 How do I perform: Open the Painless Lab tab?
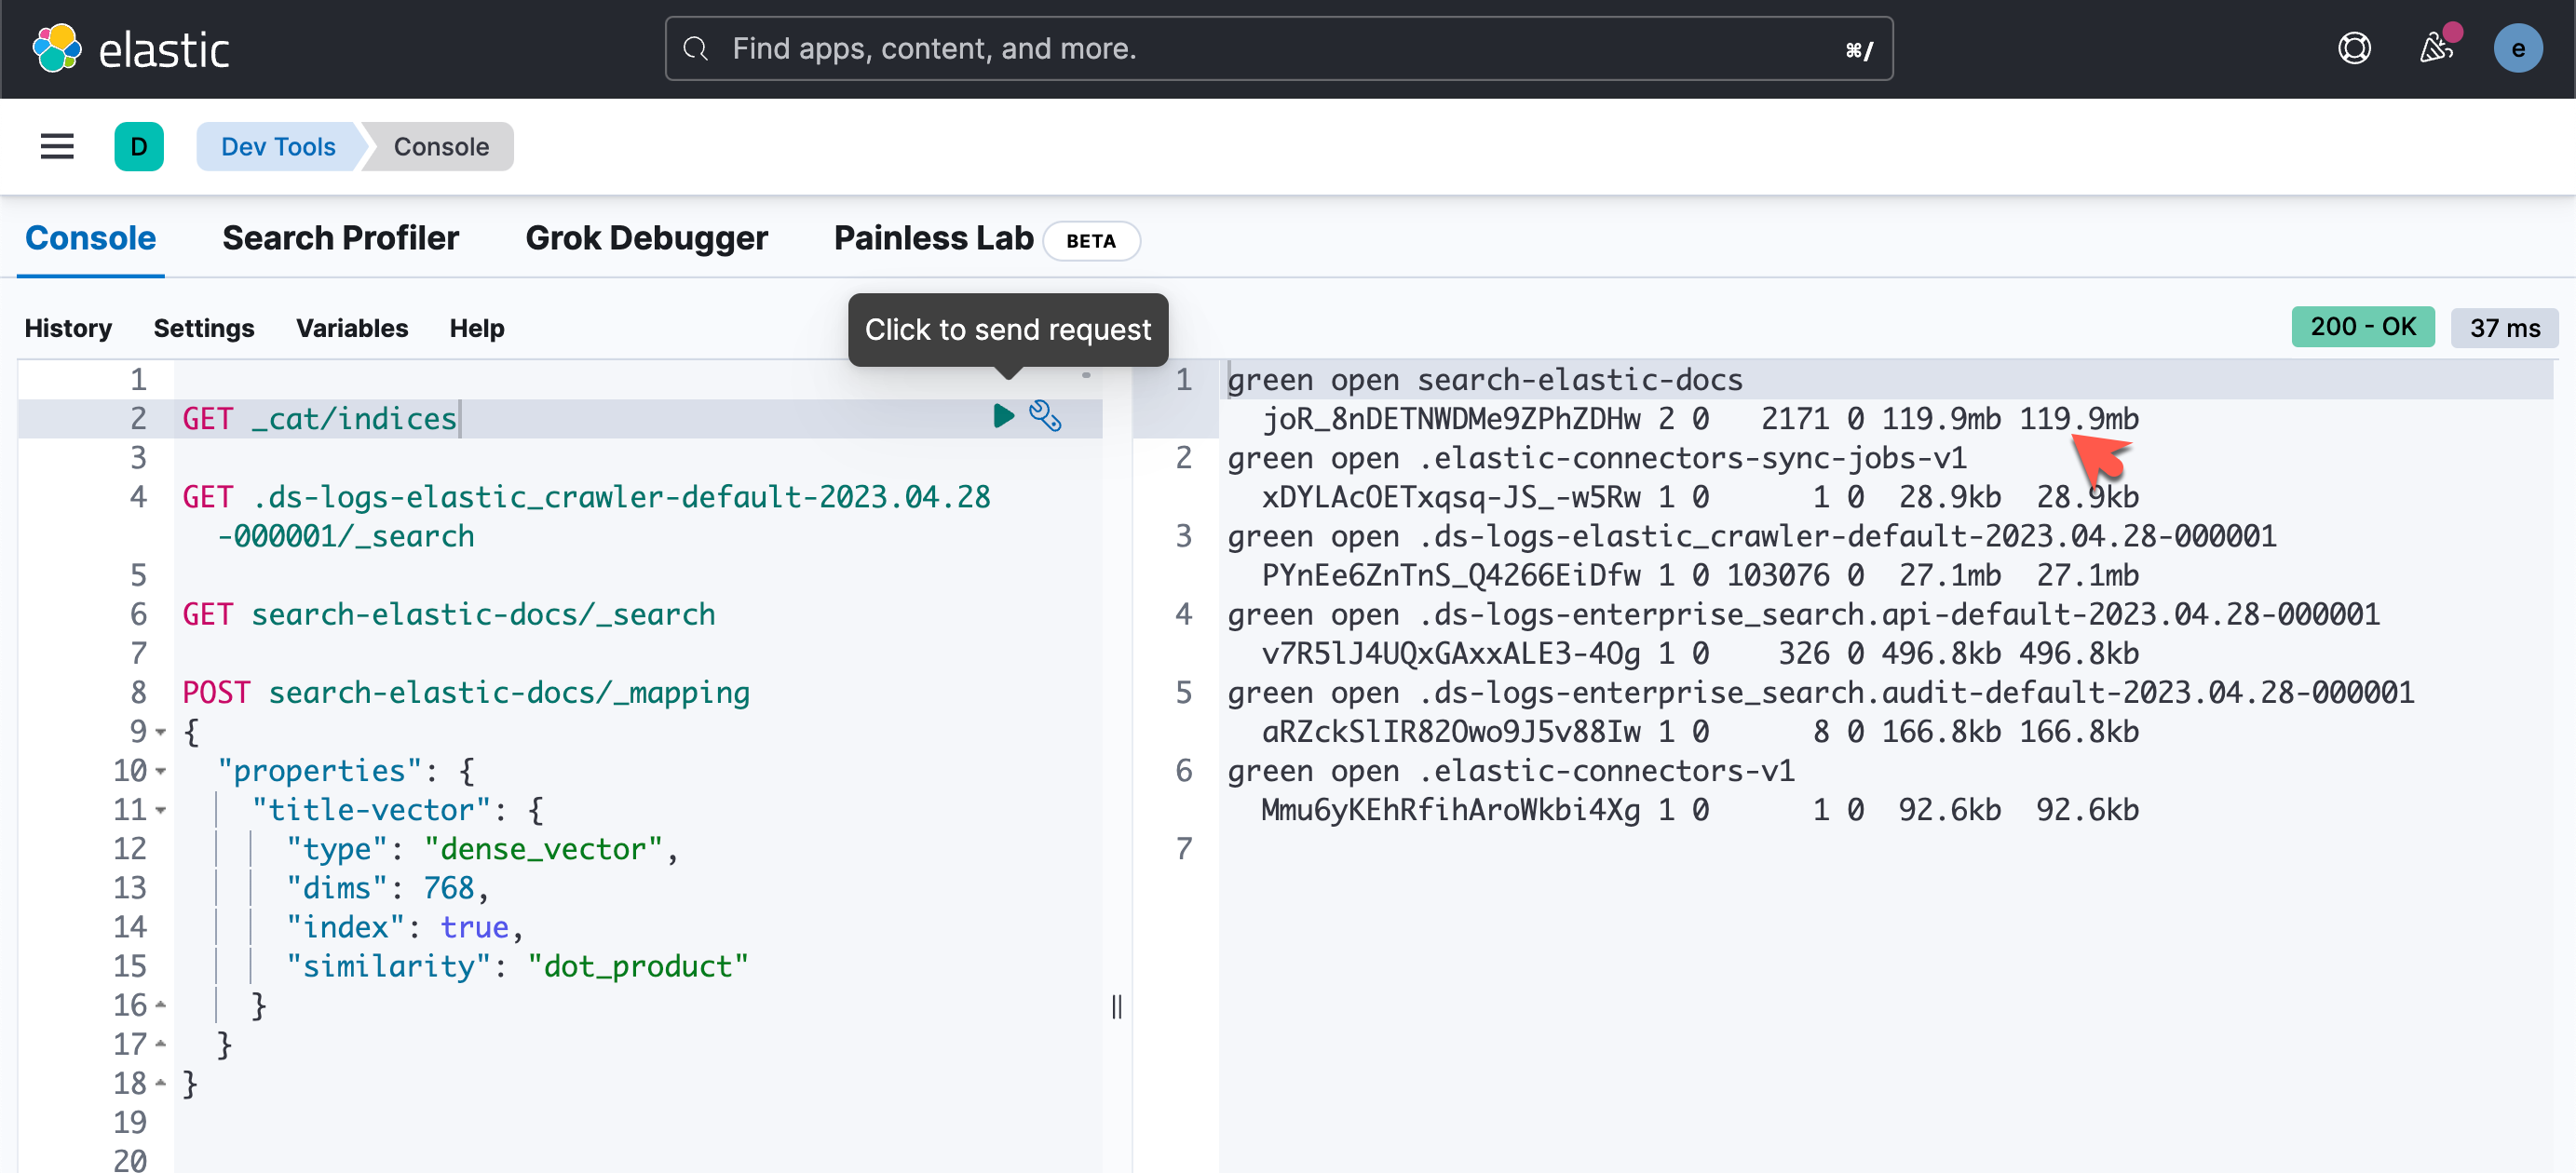pyautogui.click(x=933, y=238)
